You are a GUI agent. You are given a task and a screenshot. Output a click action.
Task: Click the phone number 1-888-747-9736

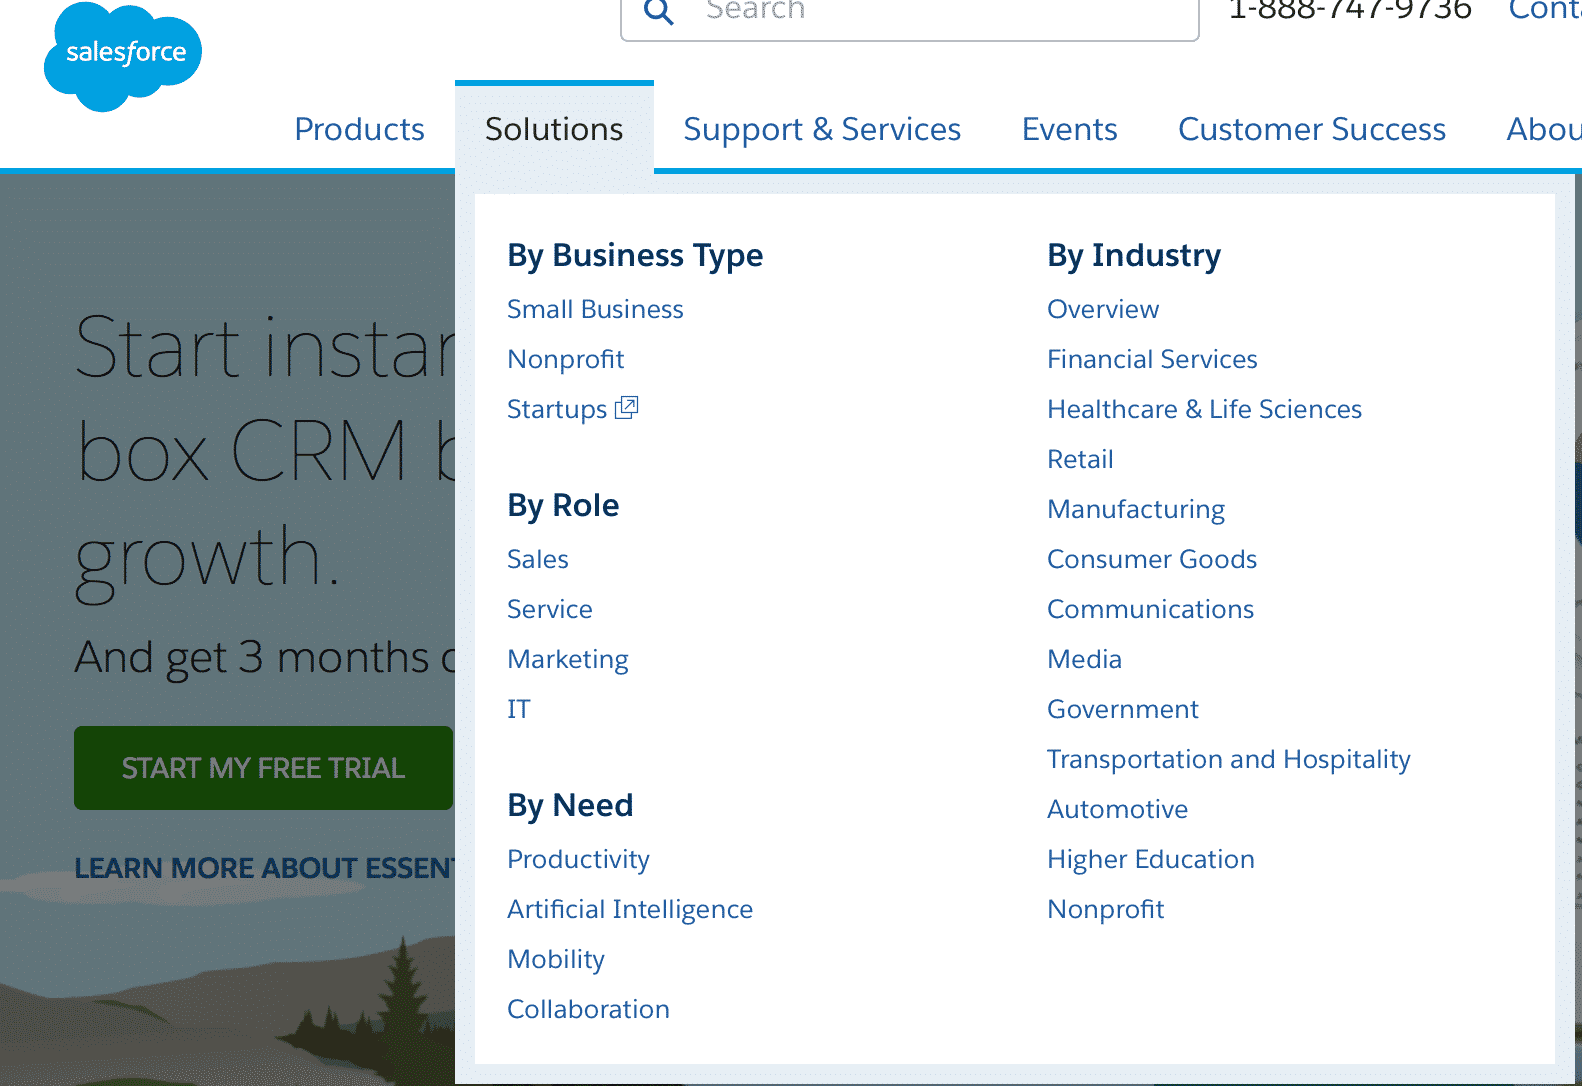[1350, 11]
